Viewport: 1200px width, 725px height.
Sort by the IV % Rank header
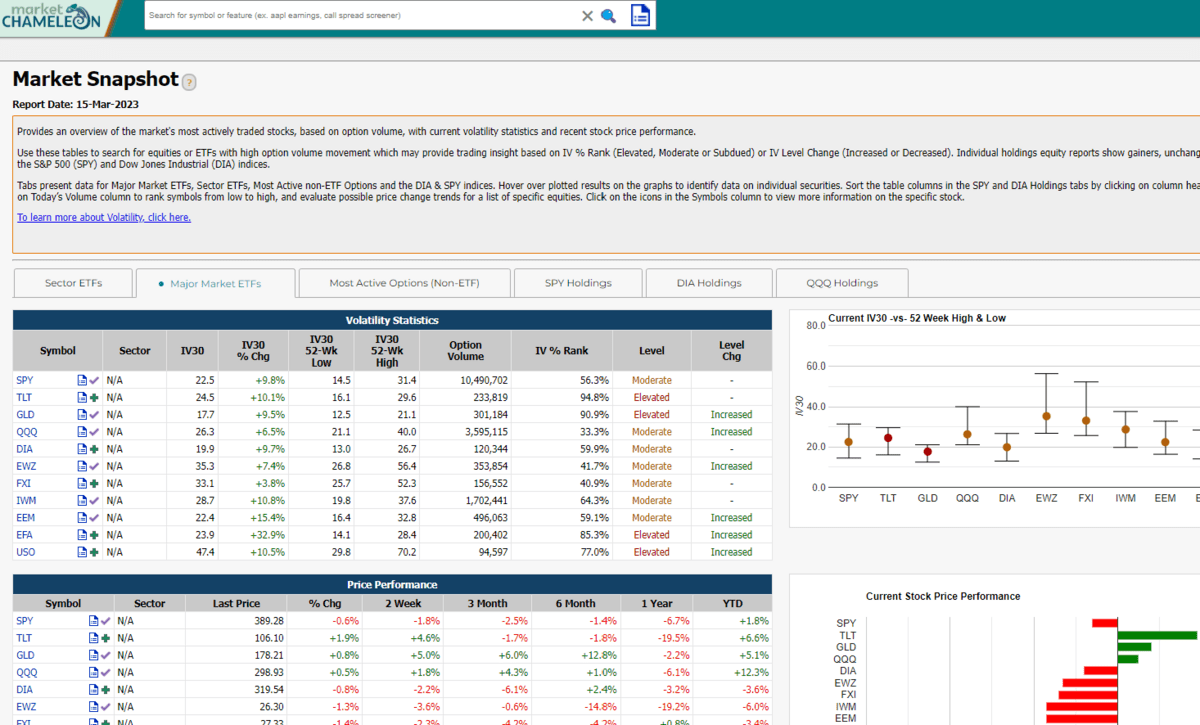pos(562,351)
